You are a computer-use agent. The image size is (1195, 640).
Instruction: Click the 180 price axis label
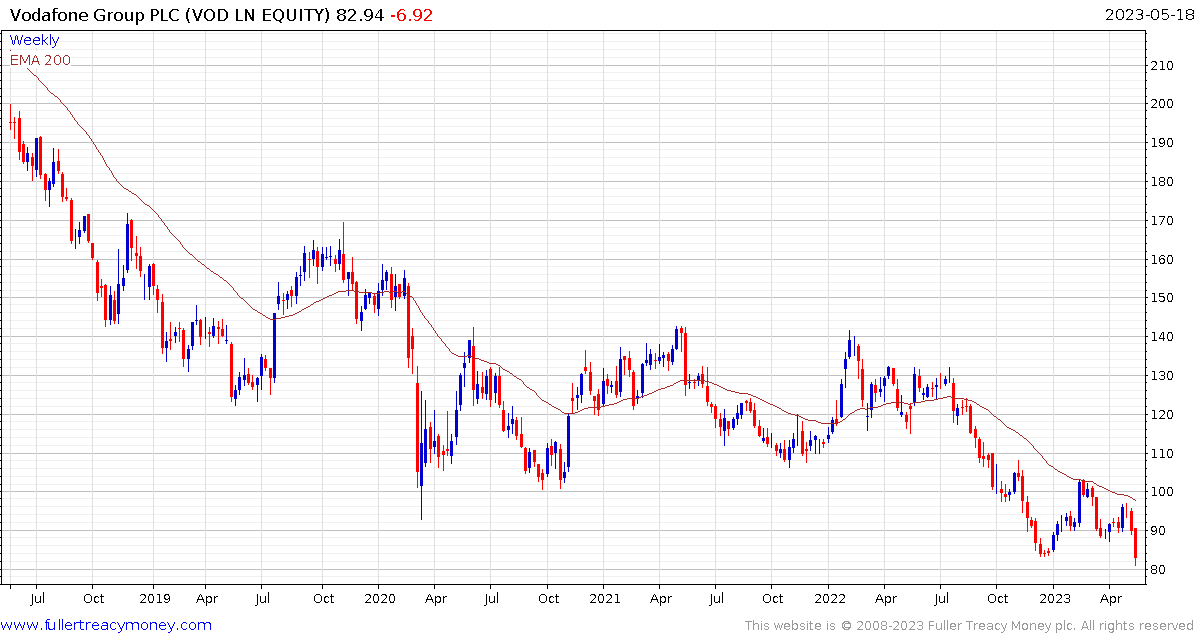pyautogui.click(x=1162, y=182)
